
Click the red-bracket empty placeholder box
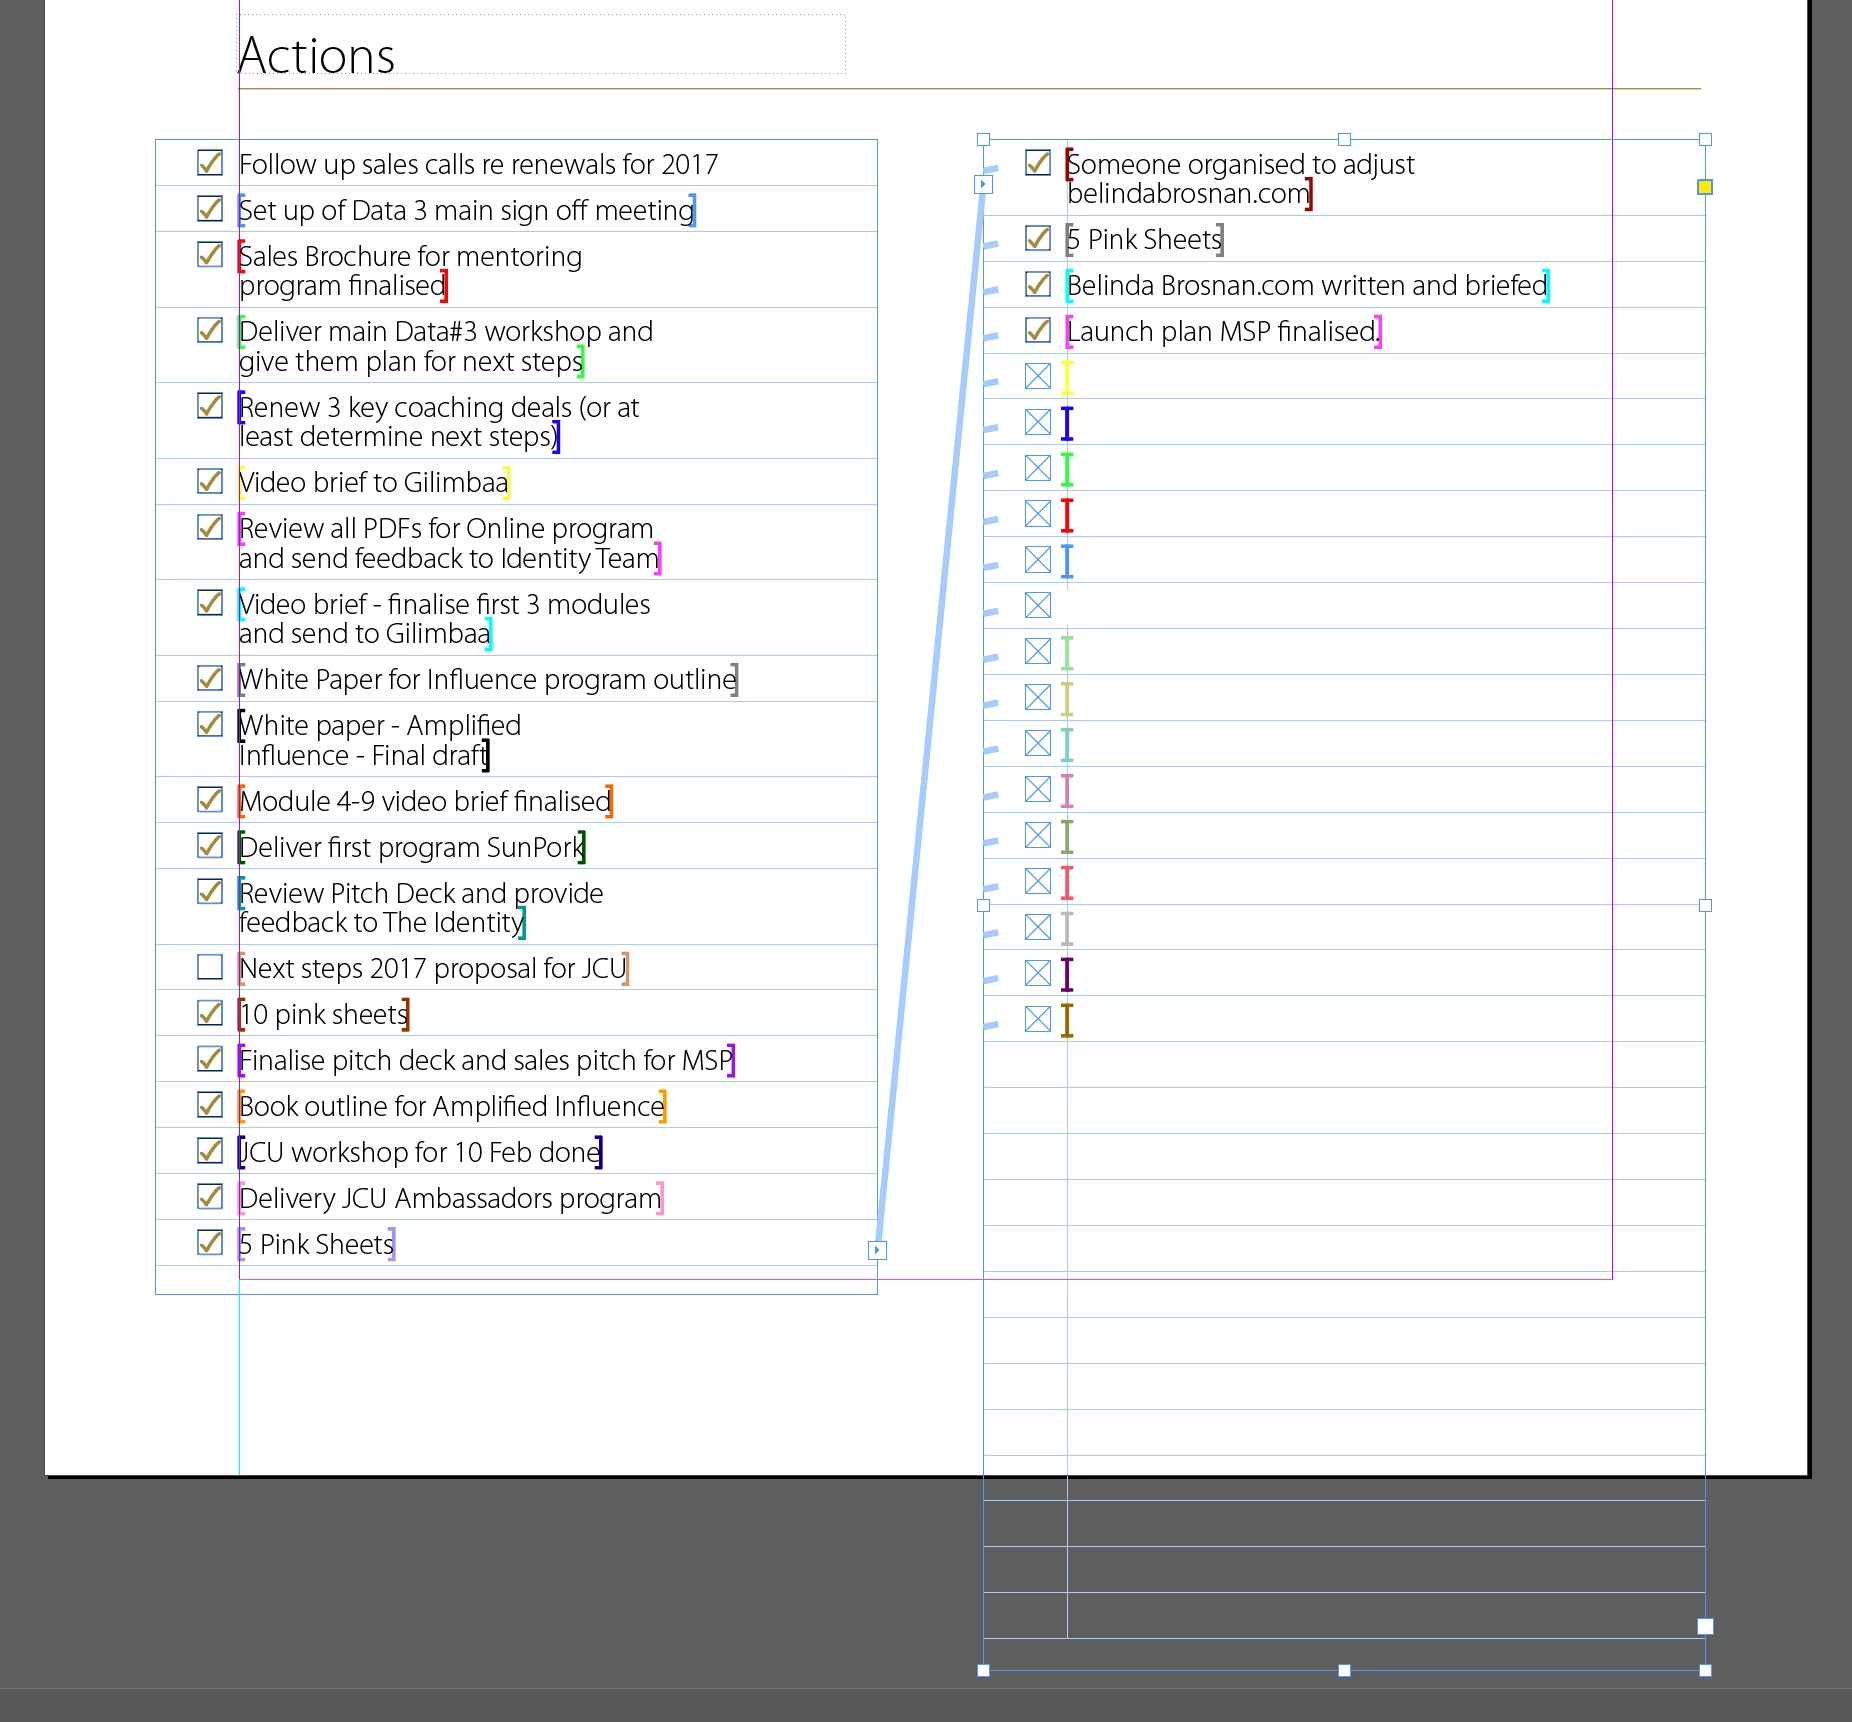pos(1038,514)
